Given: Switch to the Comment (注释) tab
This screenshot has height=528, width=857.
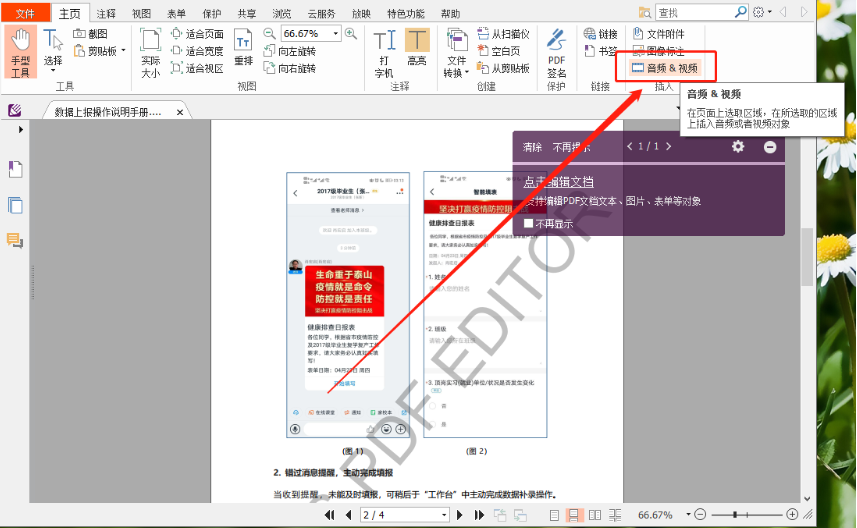Looking at the screenshot, I should coord(106,14).
